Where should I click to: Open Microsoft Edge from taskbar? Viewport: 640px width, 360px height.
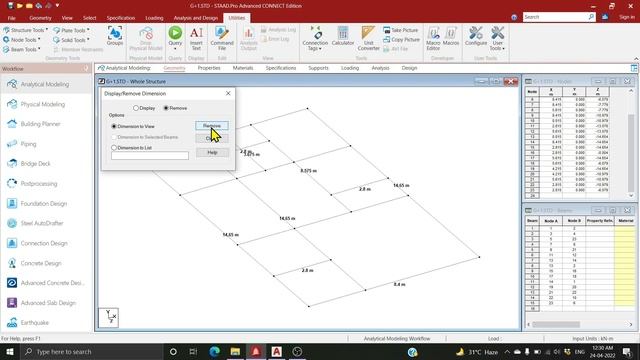214,351
